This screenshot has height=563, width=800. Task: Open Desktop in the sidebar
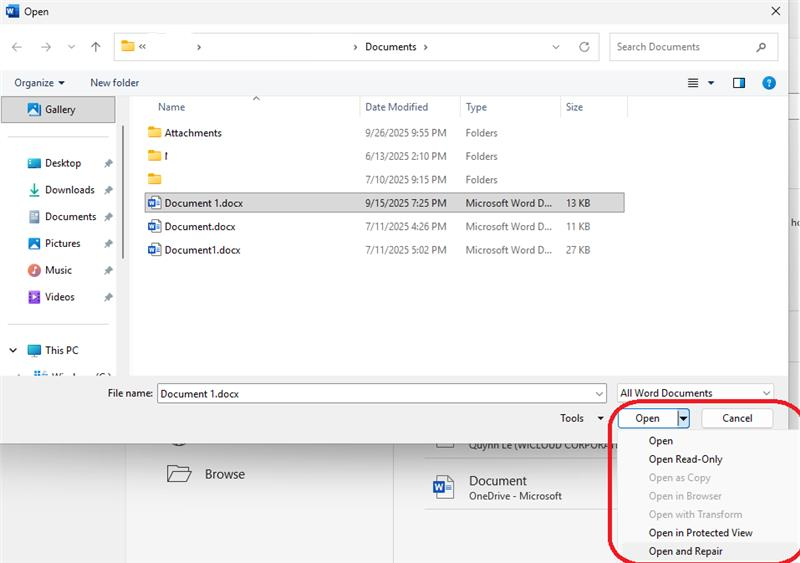pos(63,163)
